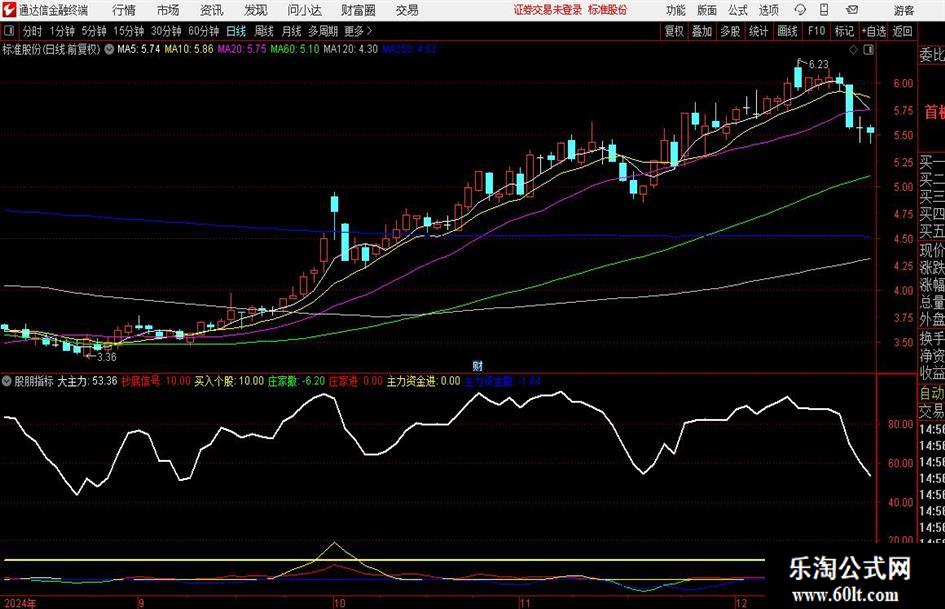This screenshot has height=609, width=945.
Task: Click the 统计 statistics button
Action: point(758,31)
